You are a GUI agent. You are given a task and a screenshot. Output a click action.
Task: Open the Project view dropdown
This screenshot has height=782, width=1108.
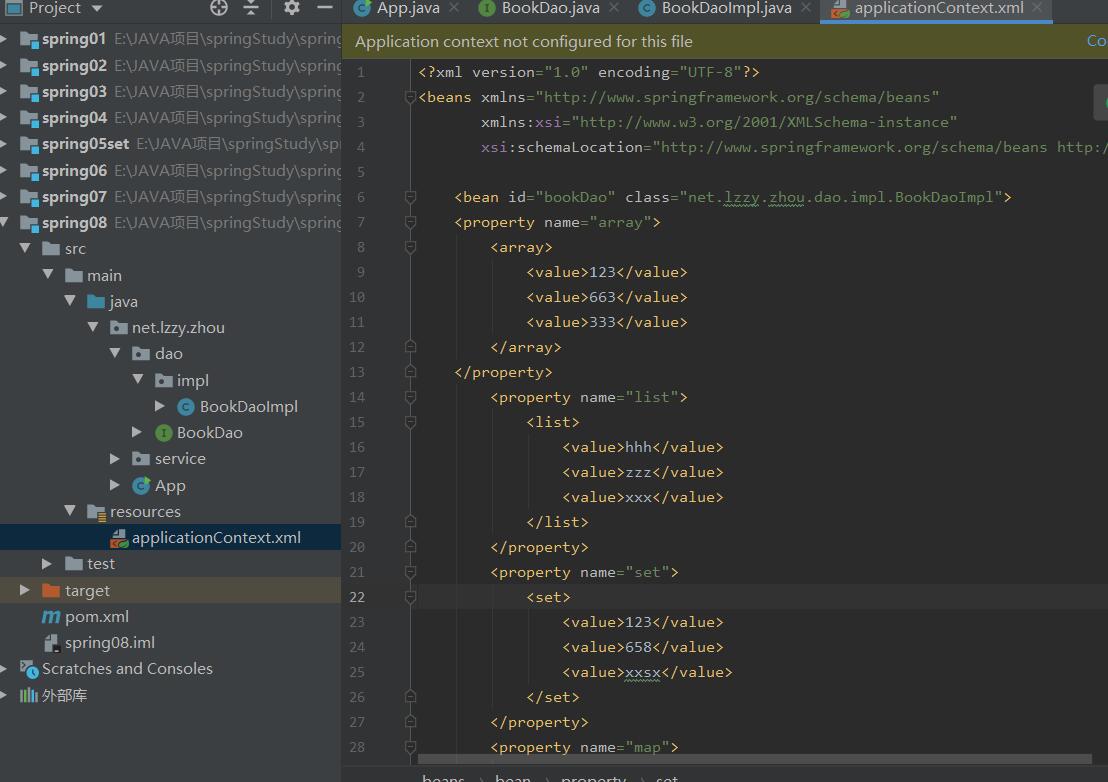click(x=97, y=8)
